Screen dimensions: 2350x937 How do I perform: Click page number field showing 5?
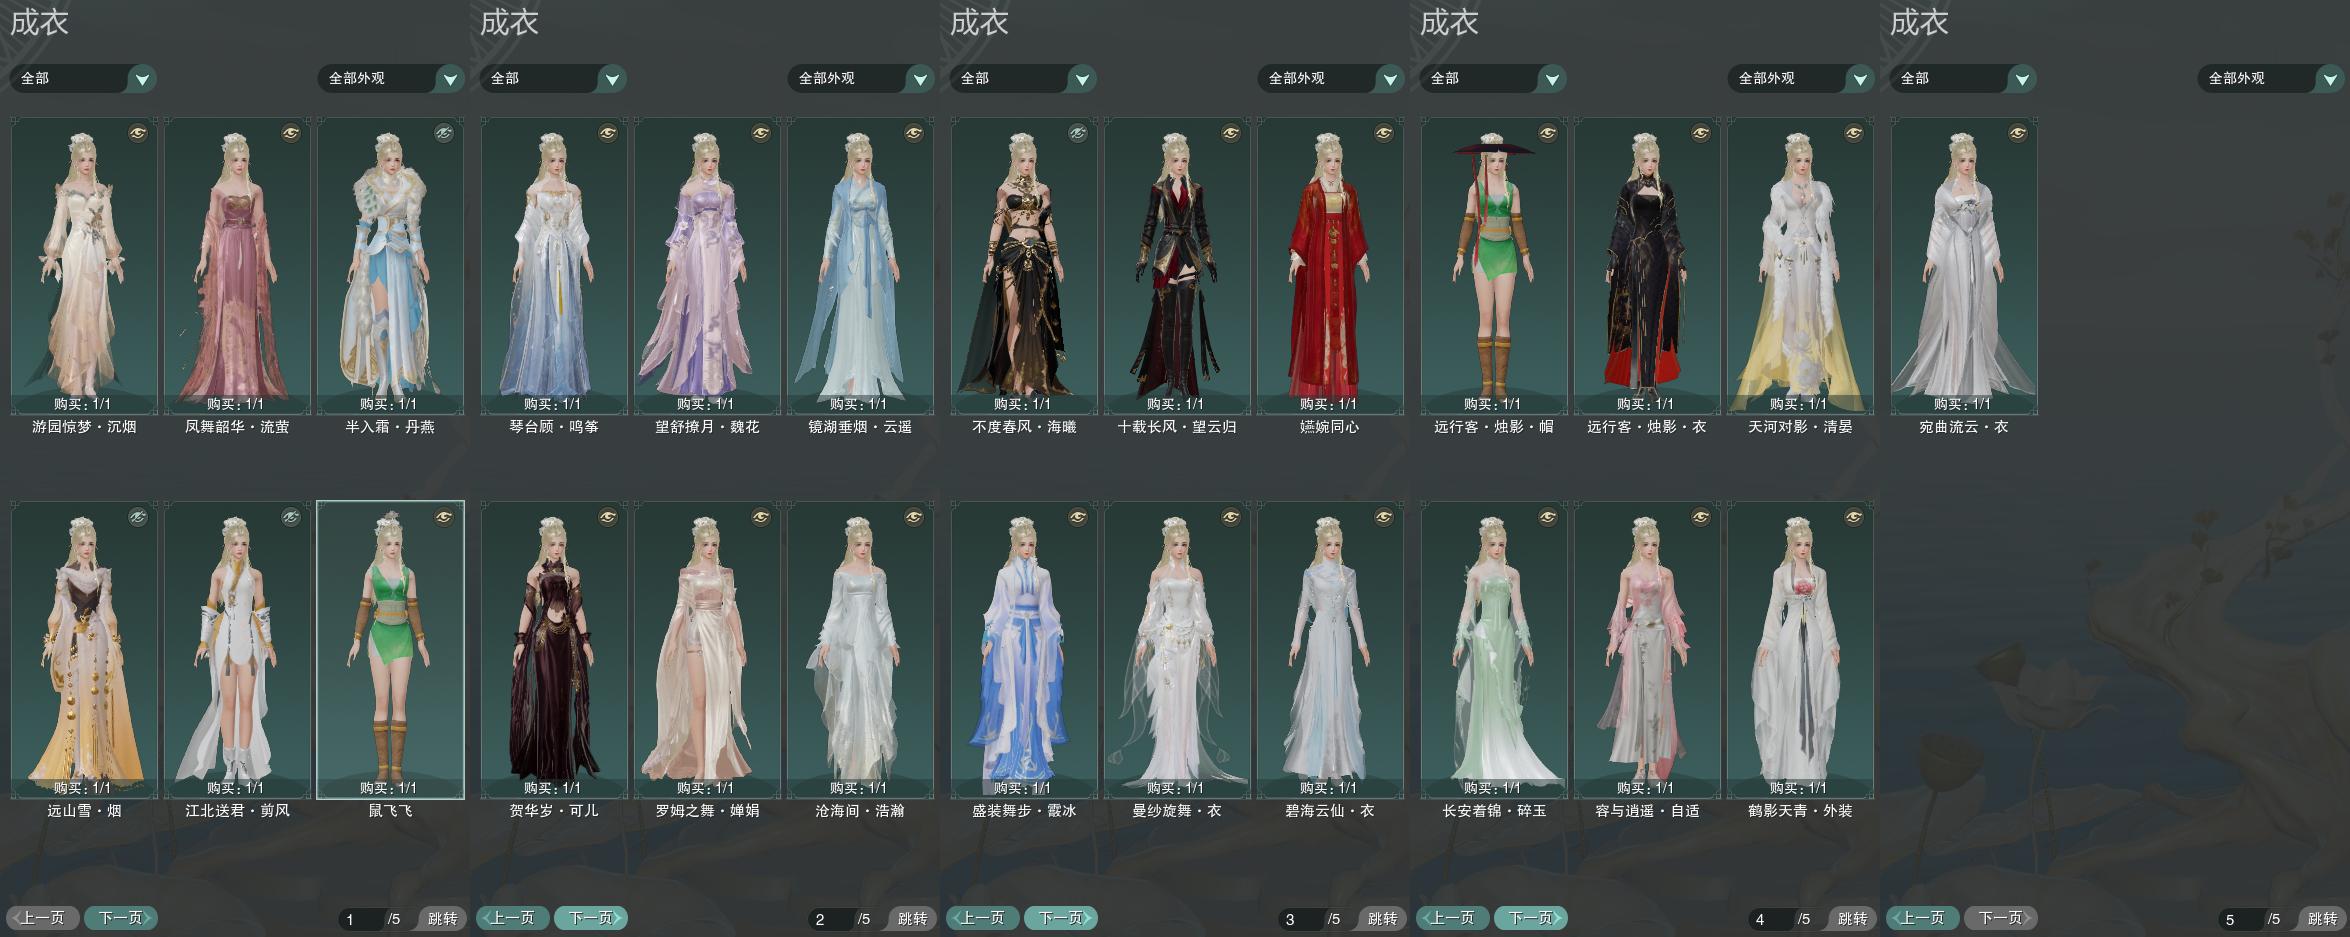(2241, 919)
